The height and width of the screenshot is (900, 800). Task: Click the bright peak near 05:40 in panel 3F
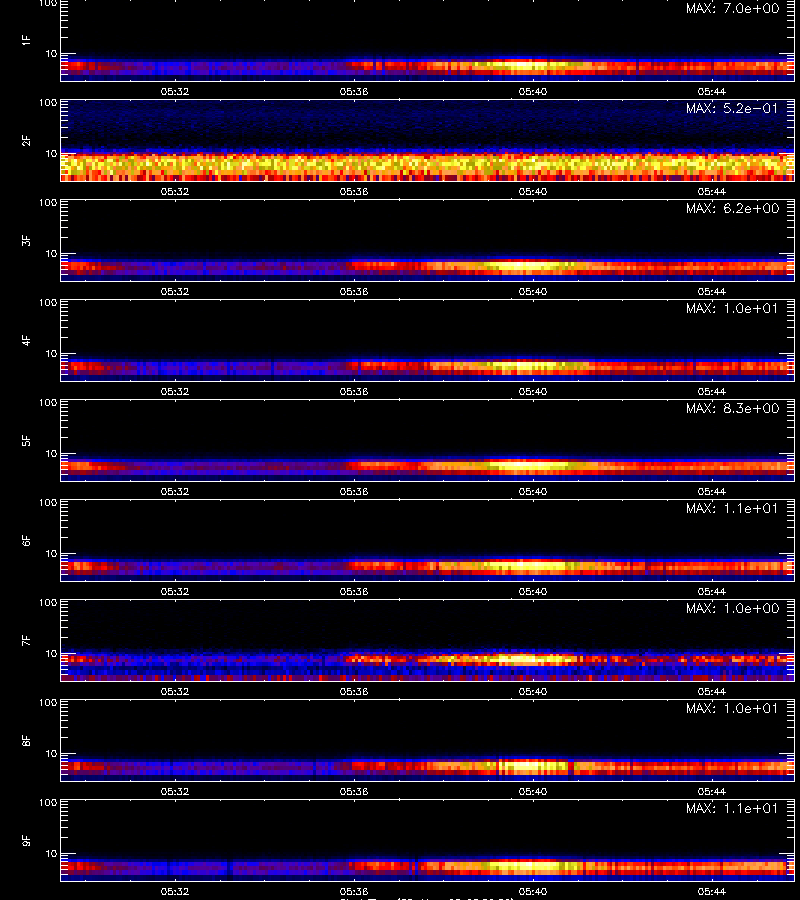click(x=525, y=266)
